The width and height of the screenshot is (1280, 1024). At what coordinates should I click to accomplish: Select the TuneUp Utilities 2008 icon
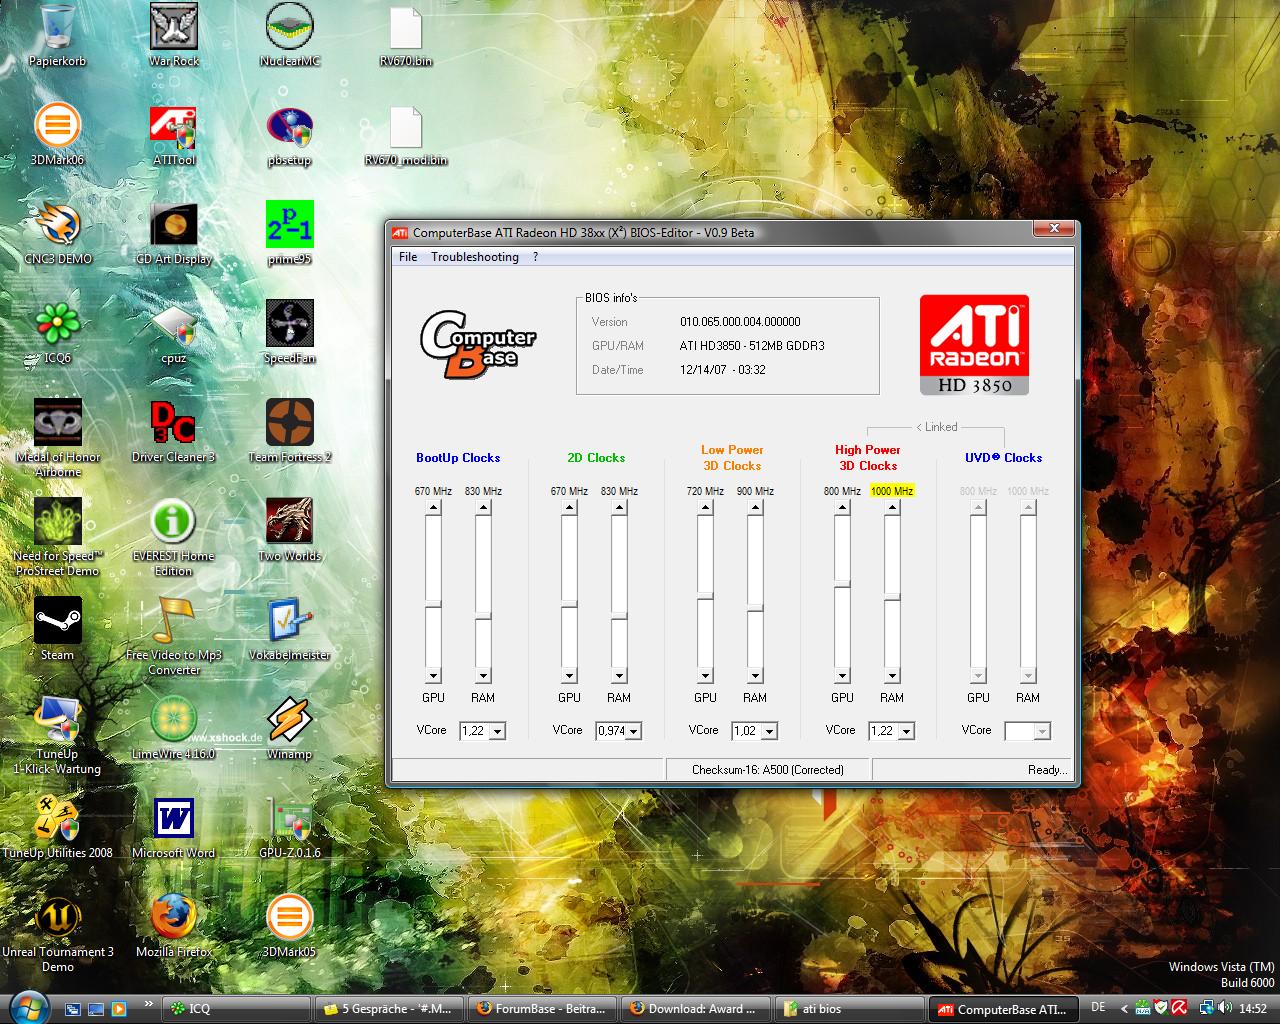click(57, 827)
